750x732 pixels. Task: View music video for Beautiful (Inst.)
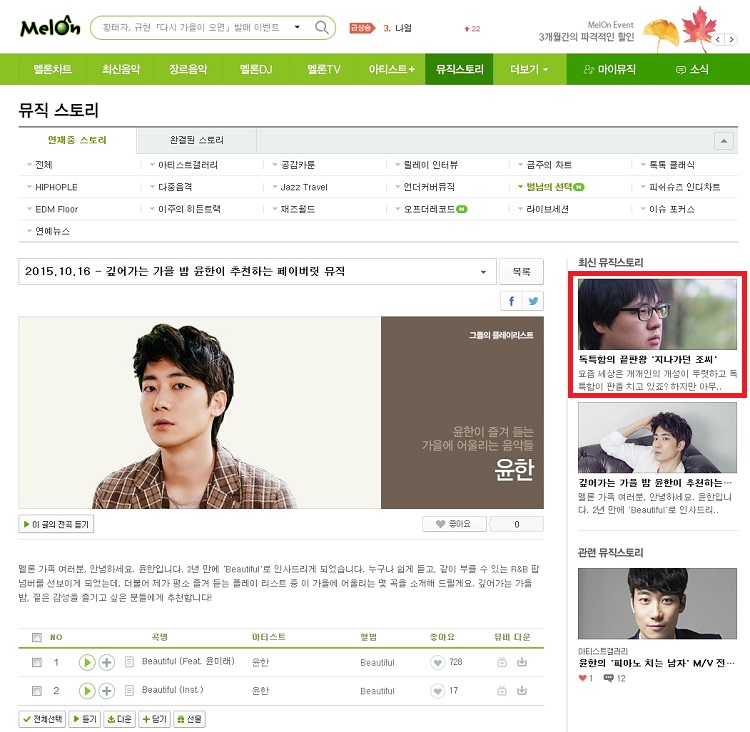502,691
